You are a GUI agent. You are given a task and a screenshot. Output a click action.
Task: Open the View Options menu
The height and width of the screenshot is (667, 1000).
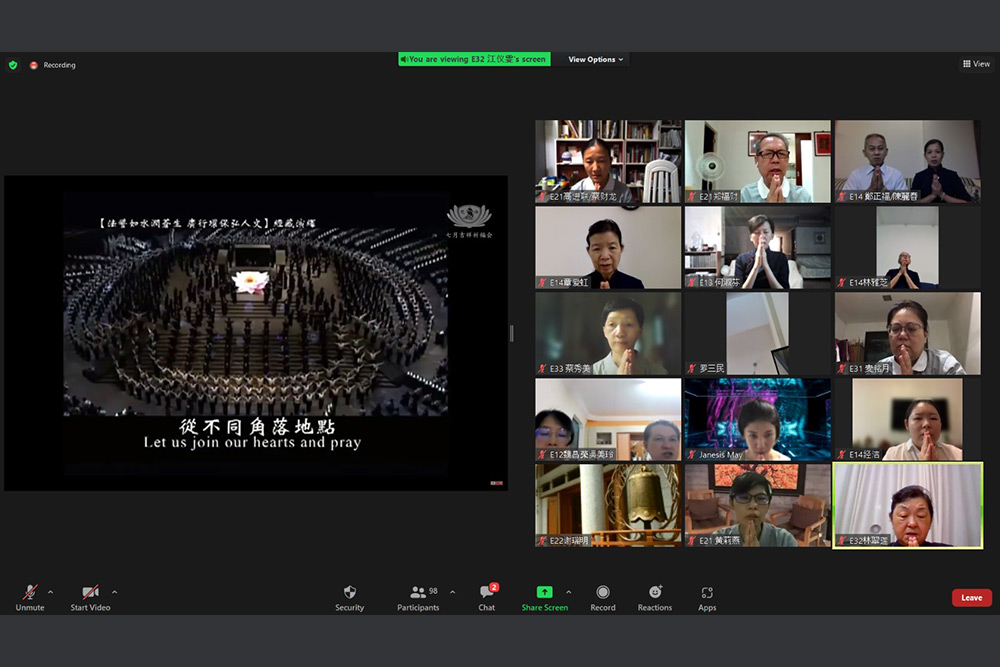pos(595,59)
